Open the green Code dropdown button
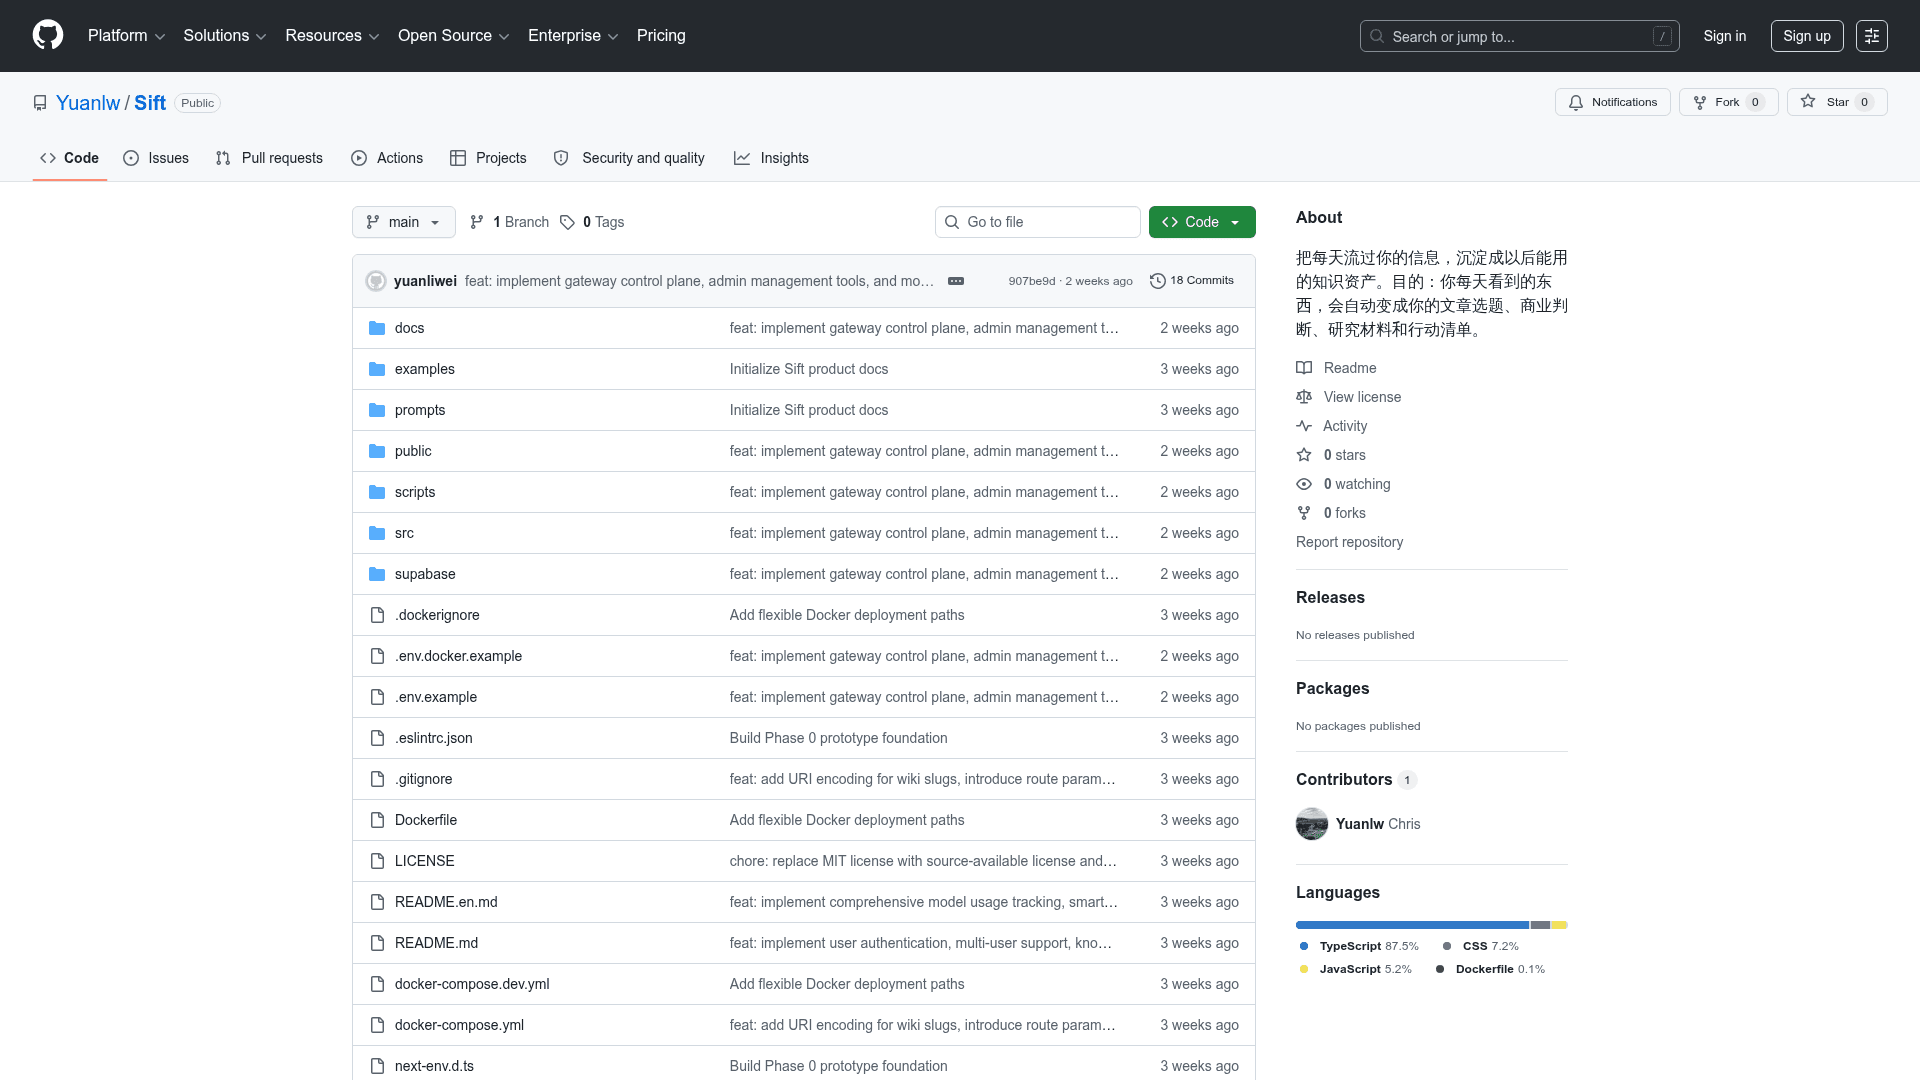 (x=1202, y=222)
